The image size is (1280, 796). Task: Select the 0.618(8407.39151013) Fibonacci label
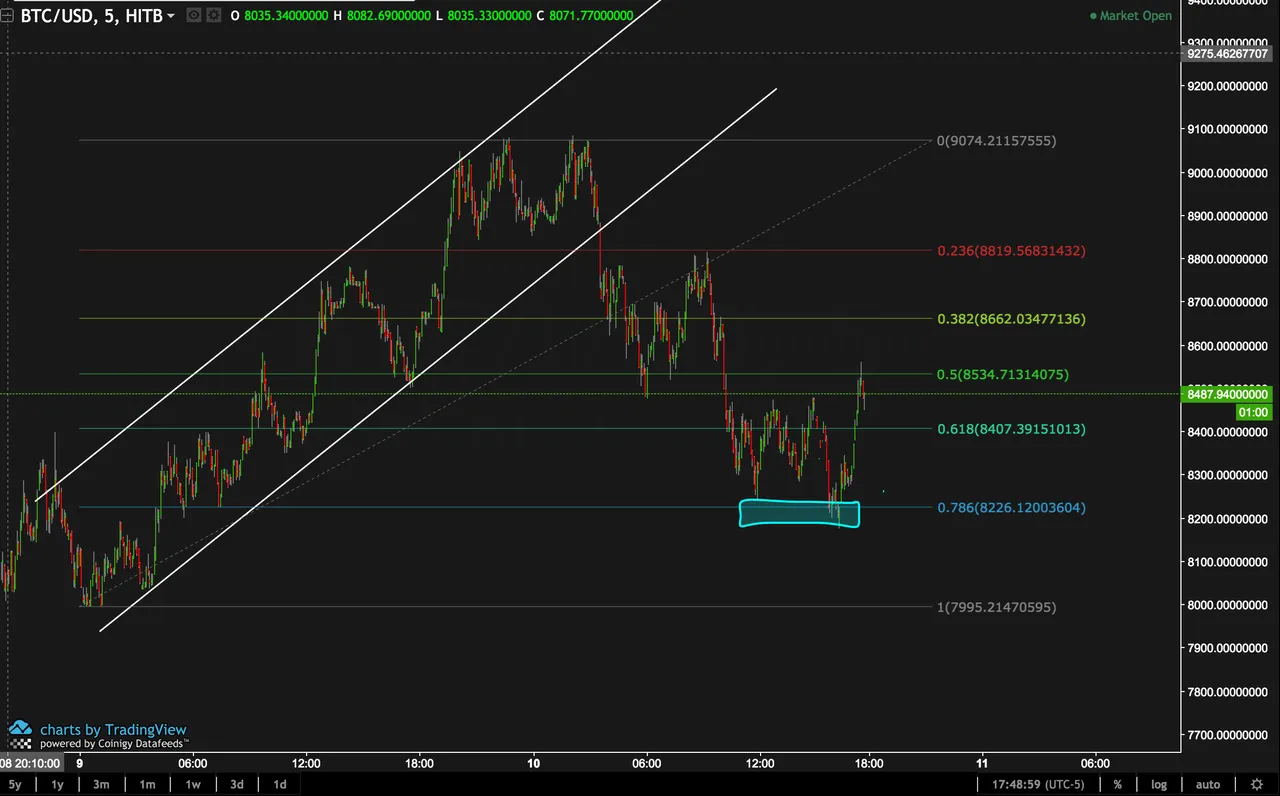click(x=1011, y=429)
